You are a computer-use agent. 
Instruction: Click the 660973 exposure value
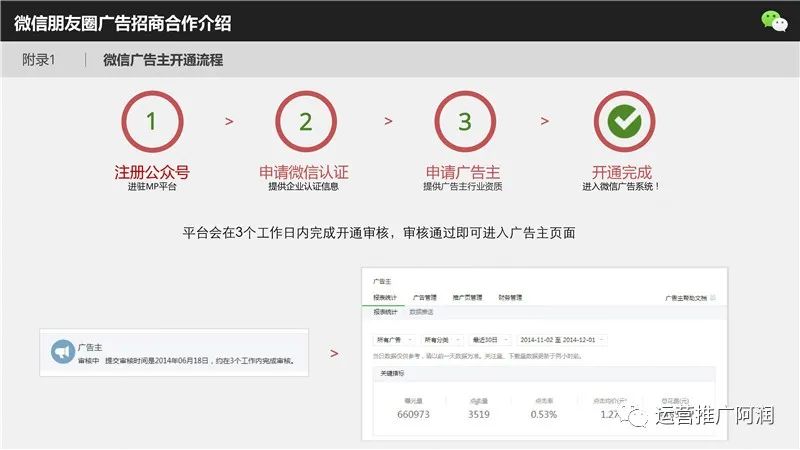pos(413,414)
